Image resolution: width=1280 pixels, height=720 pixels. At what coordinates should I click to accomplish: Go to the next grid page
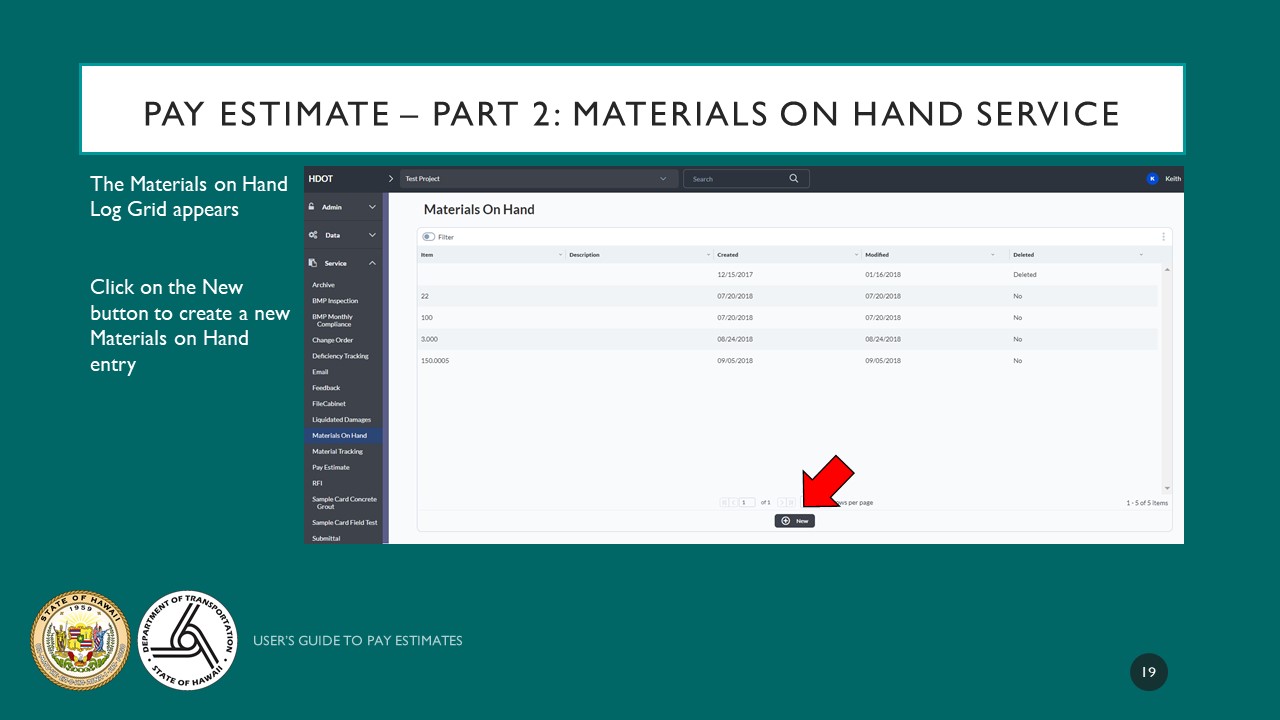point(782,502)
